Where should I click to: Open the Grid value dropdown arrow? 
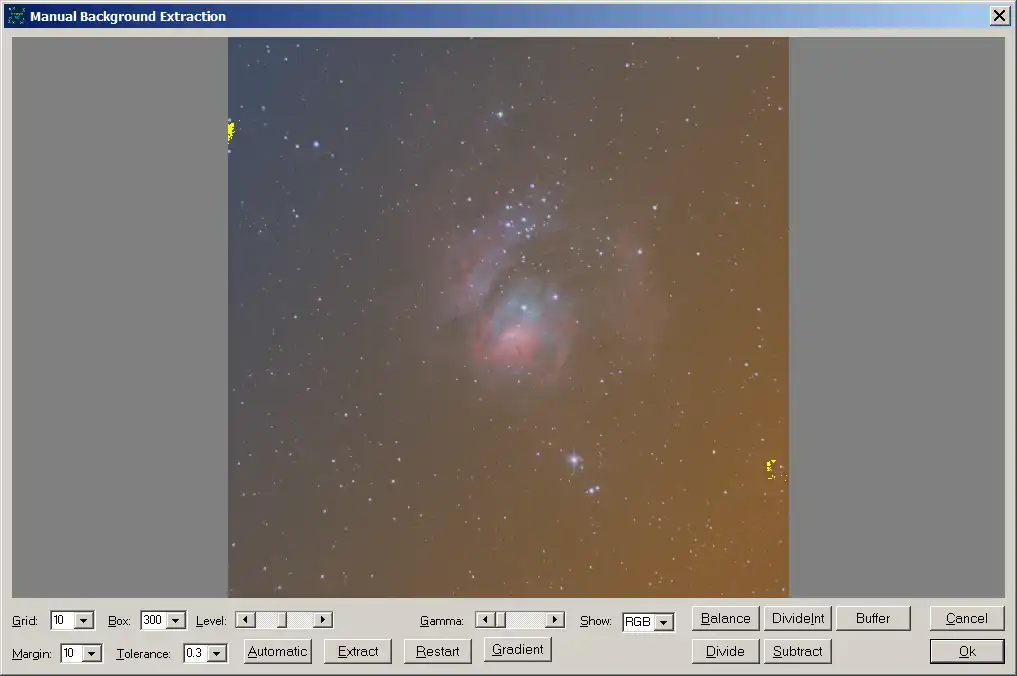[x=83, y=621]
